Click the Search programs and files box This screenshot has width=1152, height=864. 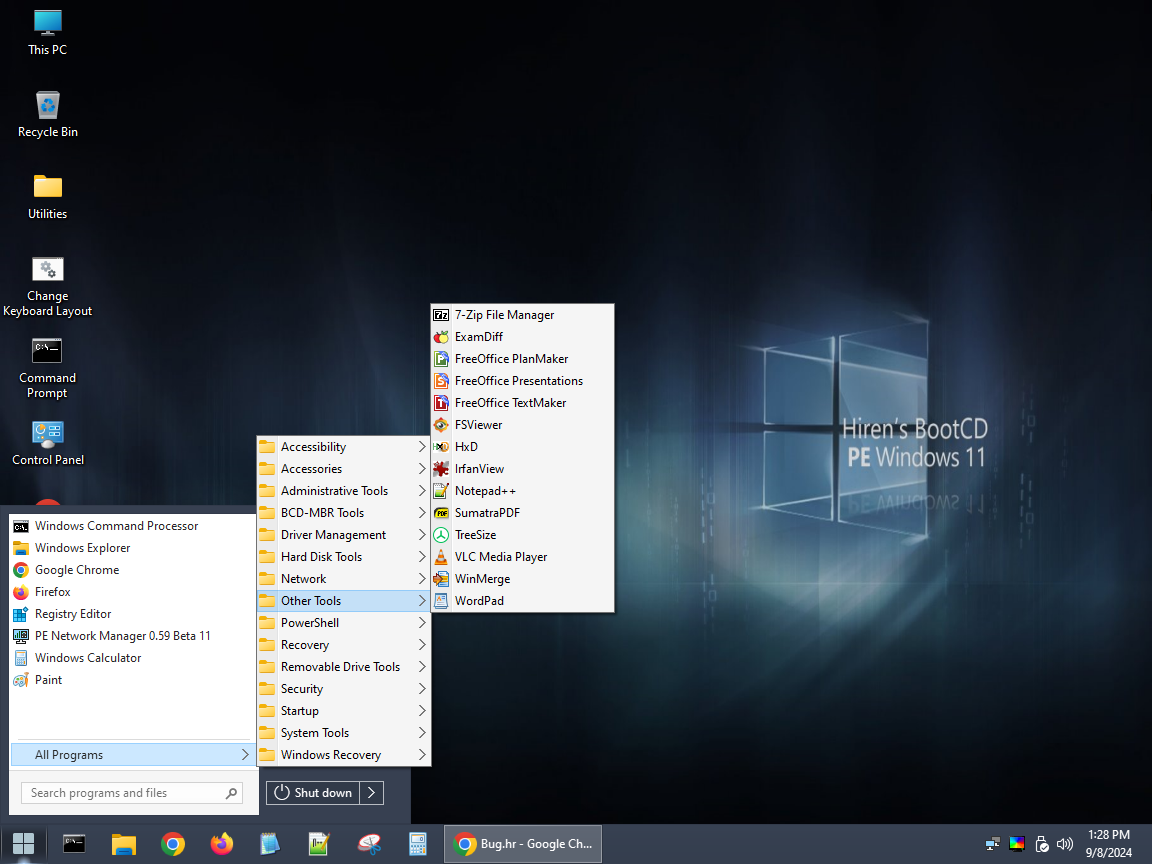(x=125, y=793)
